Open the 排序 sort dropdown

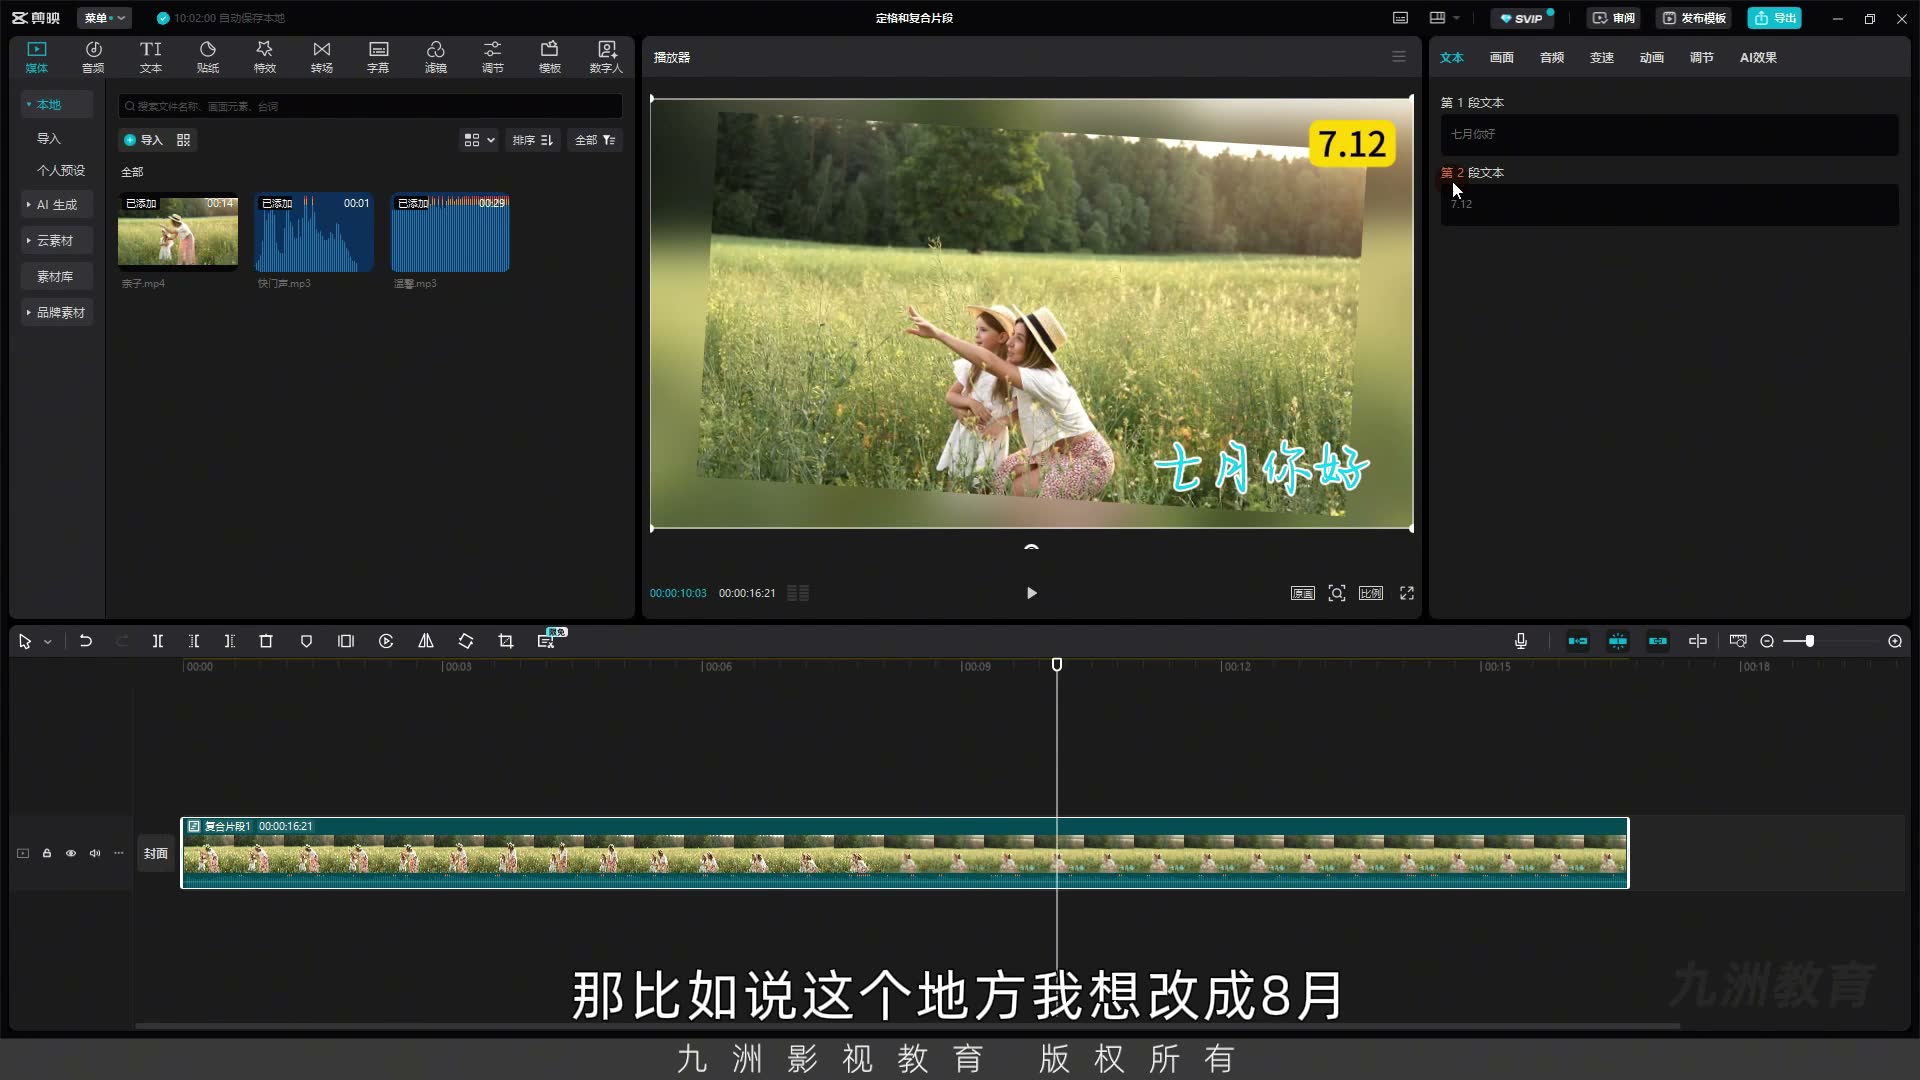[x=533, y=140]
